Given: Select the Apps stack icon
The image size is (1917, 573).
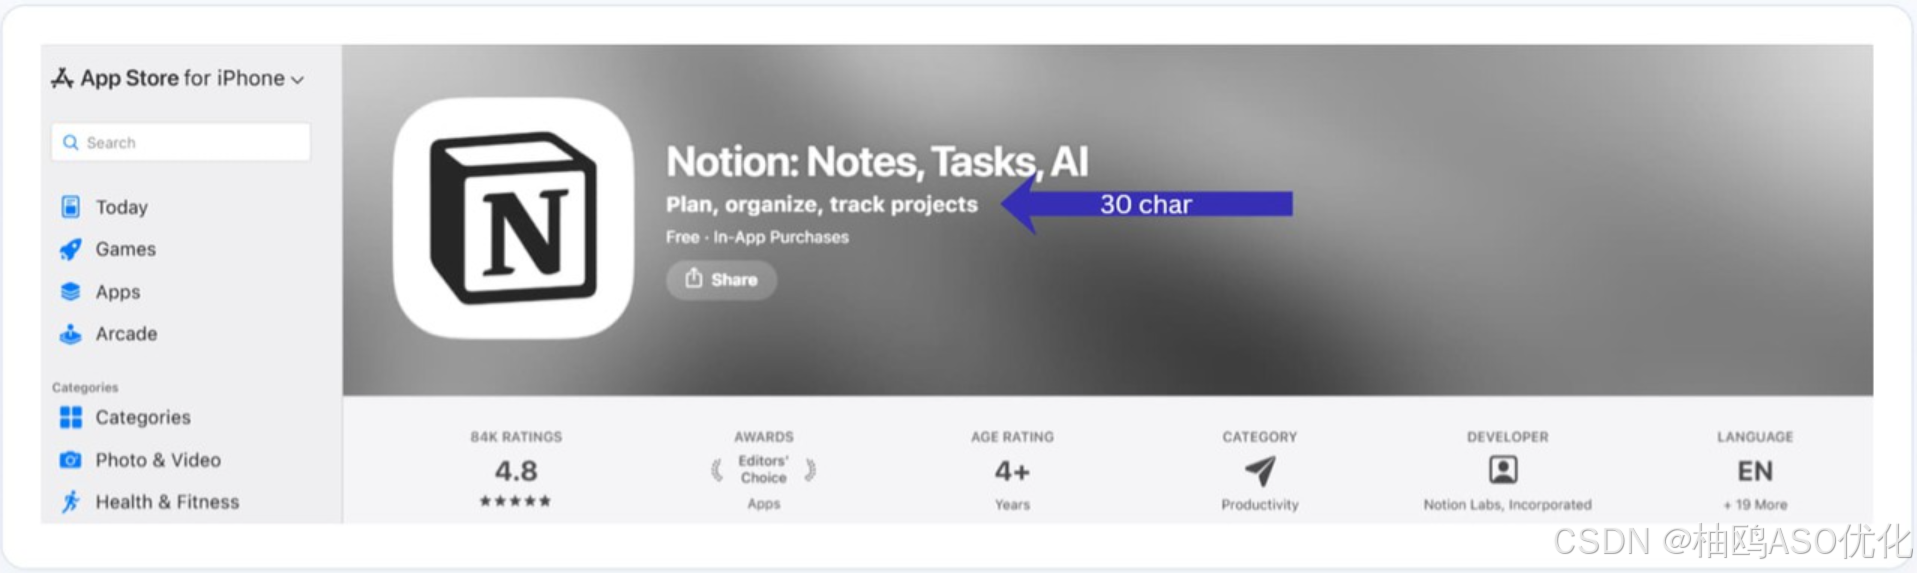Looking at the screenshot, I should tap(71, 291).
